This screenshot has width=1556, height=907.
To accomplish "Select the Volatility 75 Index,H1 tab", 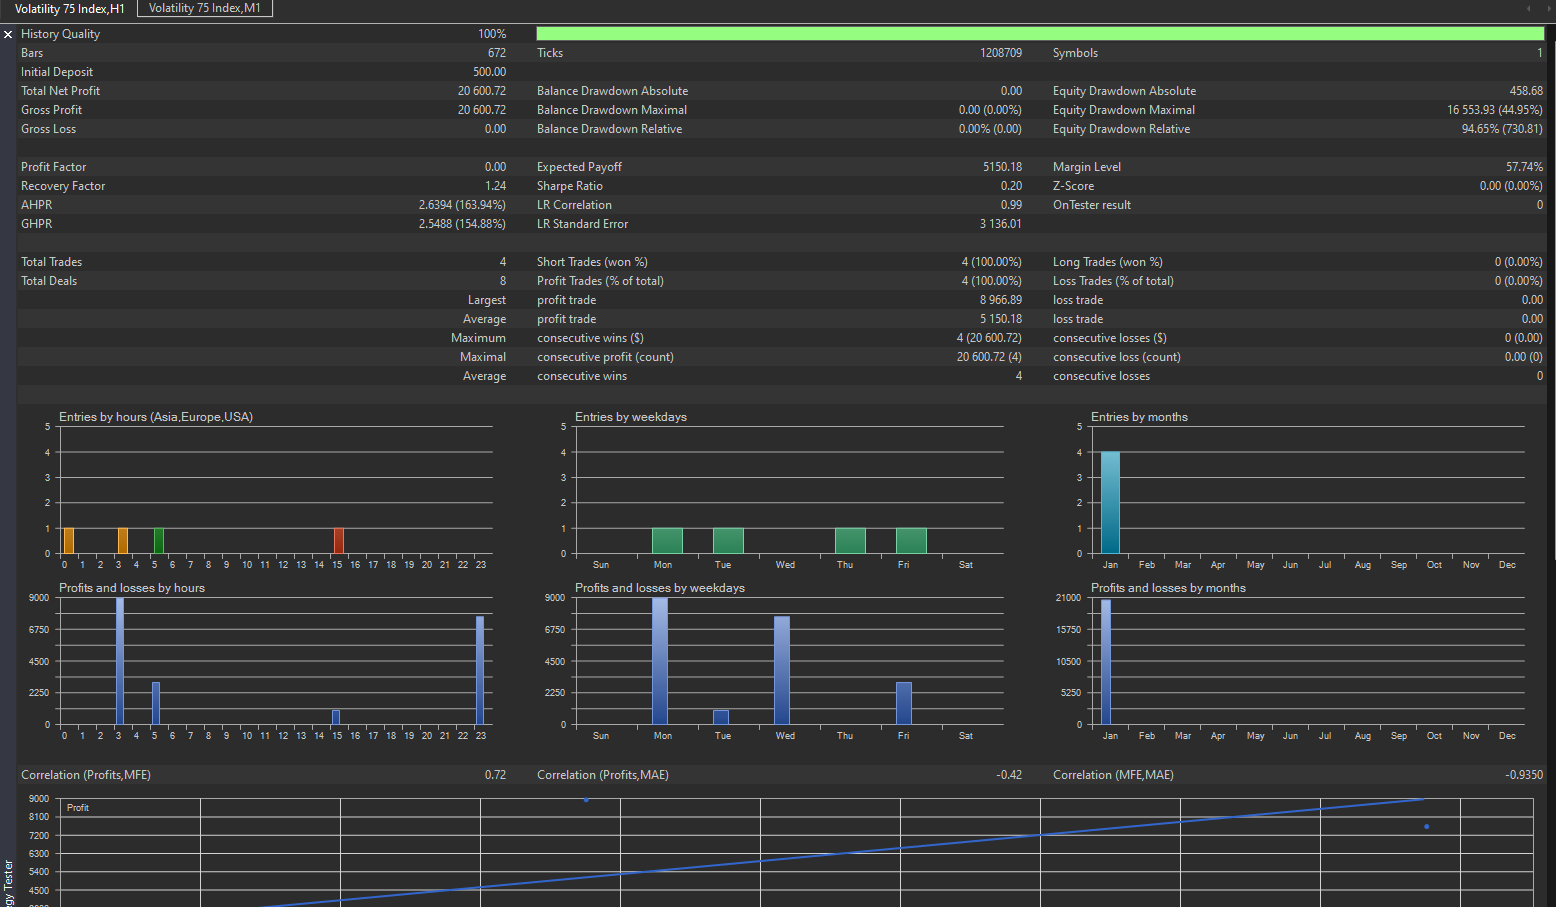I will click(69, 8).
